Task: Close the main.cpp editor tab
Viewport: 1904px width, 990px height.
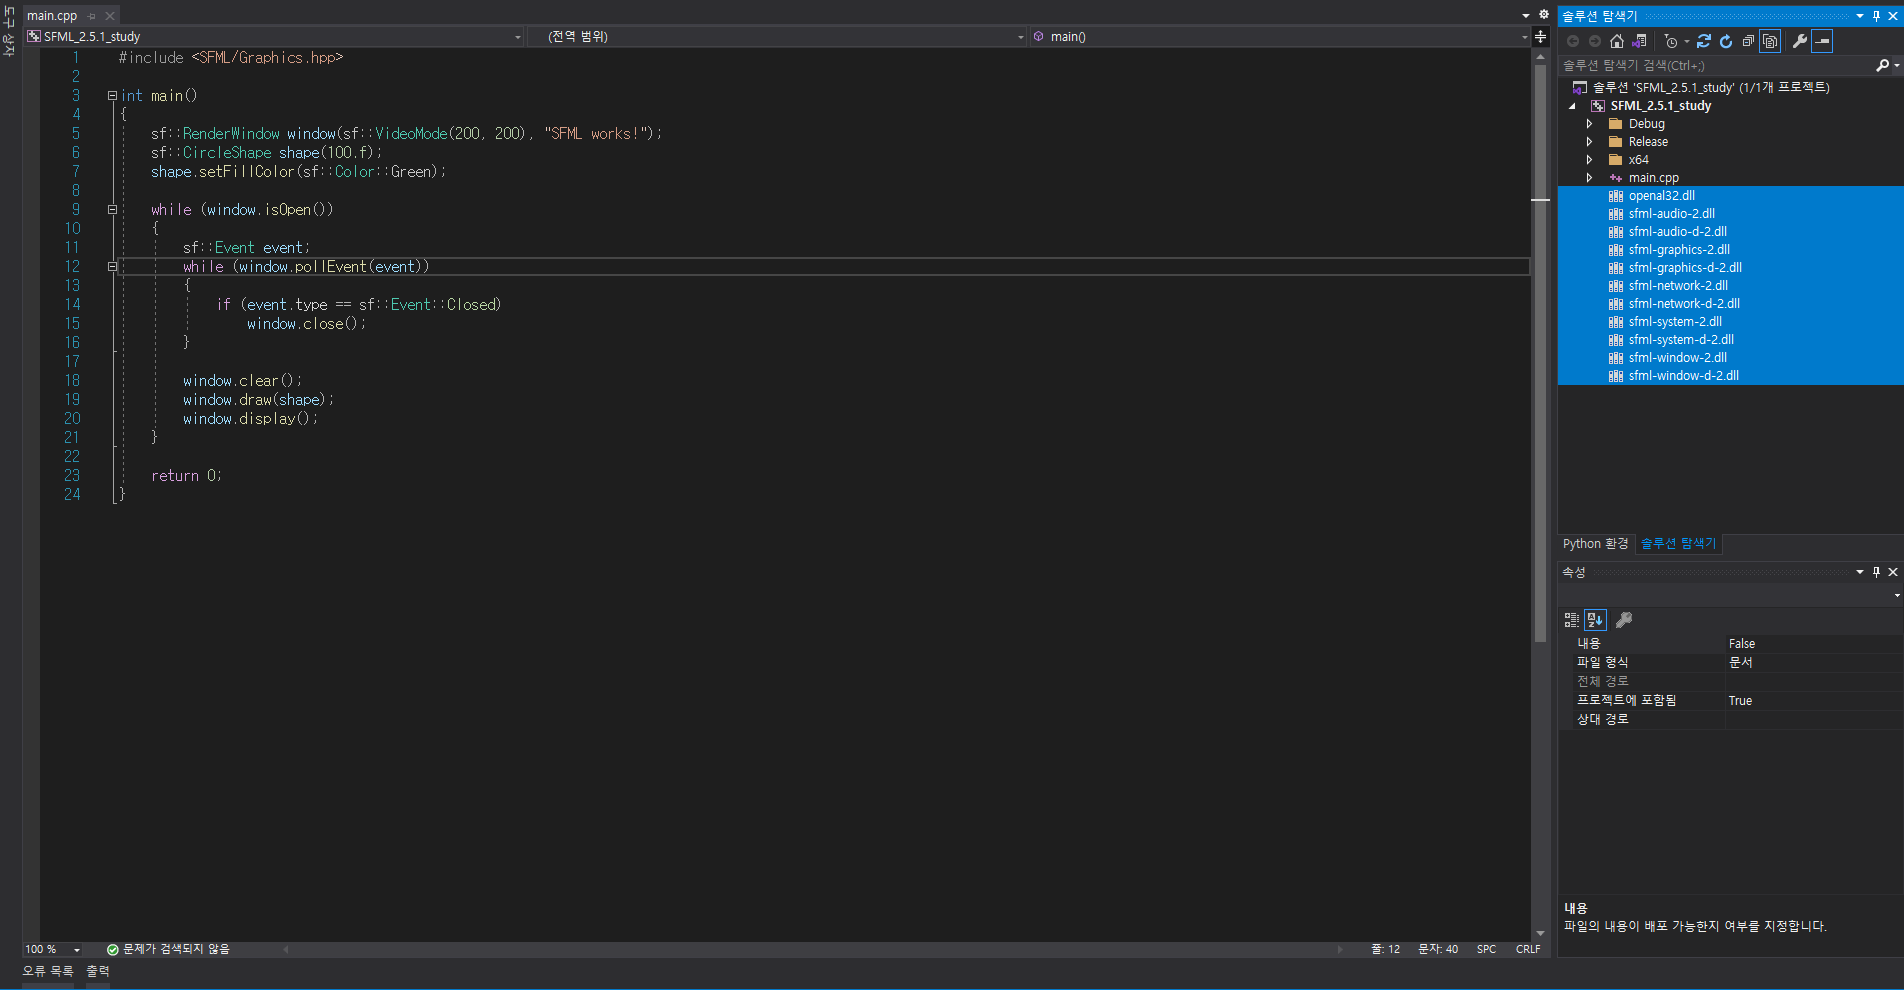Action: pos(110,16)
